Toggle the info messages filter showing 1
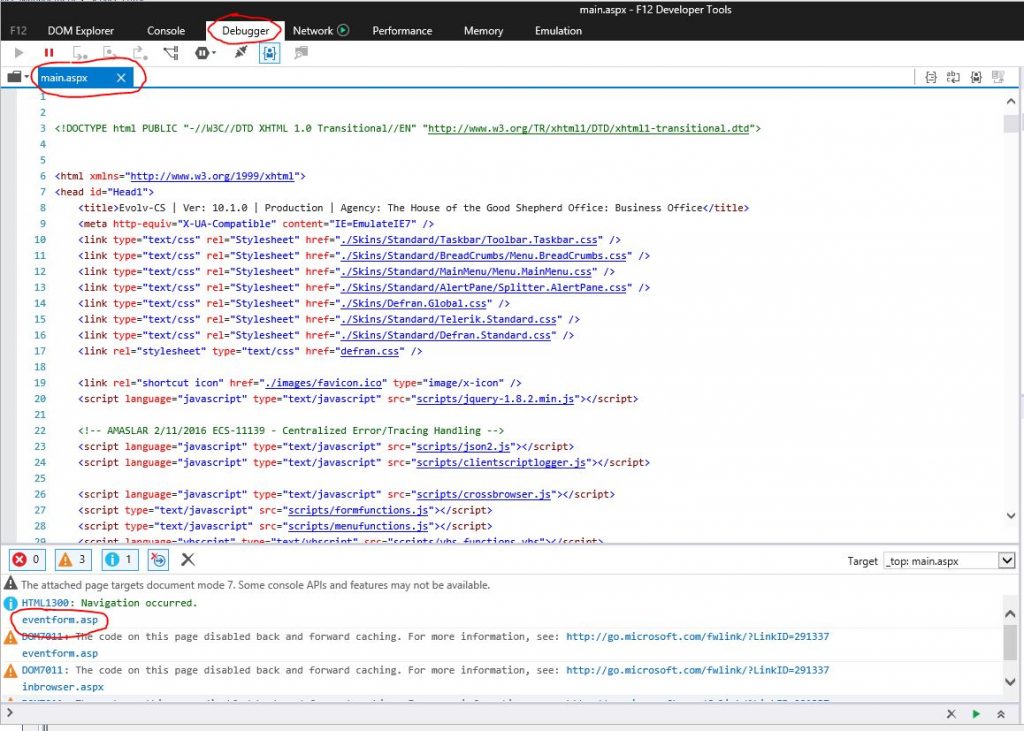Screen dimensions: 1024x731 120,559
